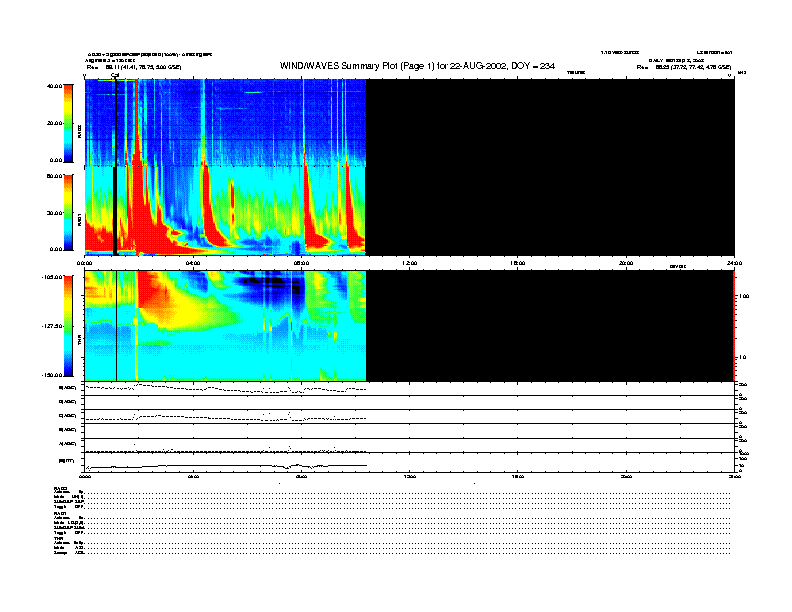The image size is (792, 612).
Task: Click the -127.50 tick on the TNR color bar
Action: [x=53, y=326]
